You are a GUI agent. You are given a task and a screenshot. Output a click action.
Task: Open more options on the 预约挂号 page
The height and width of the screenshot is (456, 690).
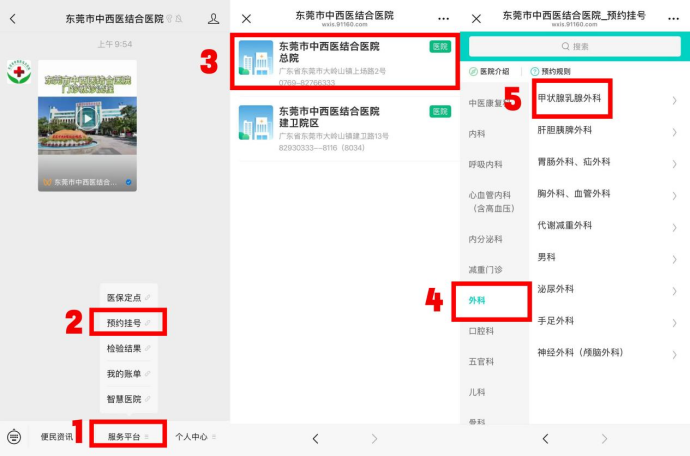coord(673,18)
